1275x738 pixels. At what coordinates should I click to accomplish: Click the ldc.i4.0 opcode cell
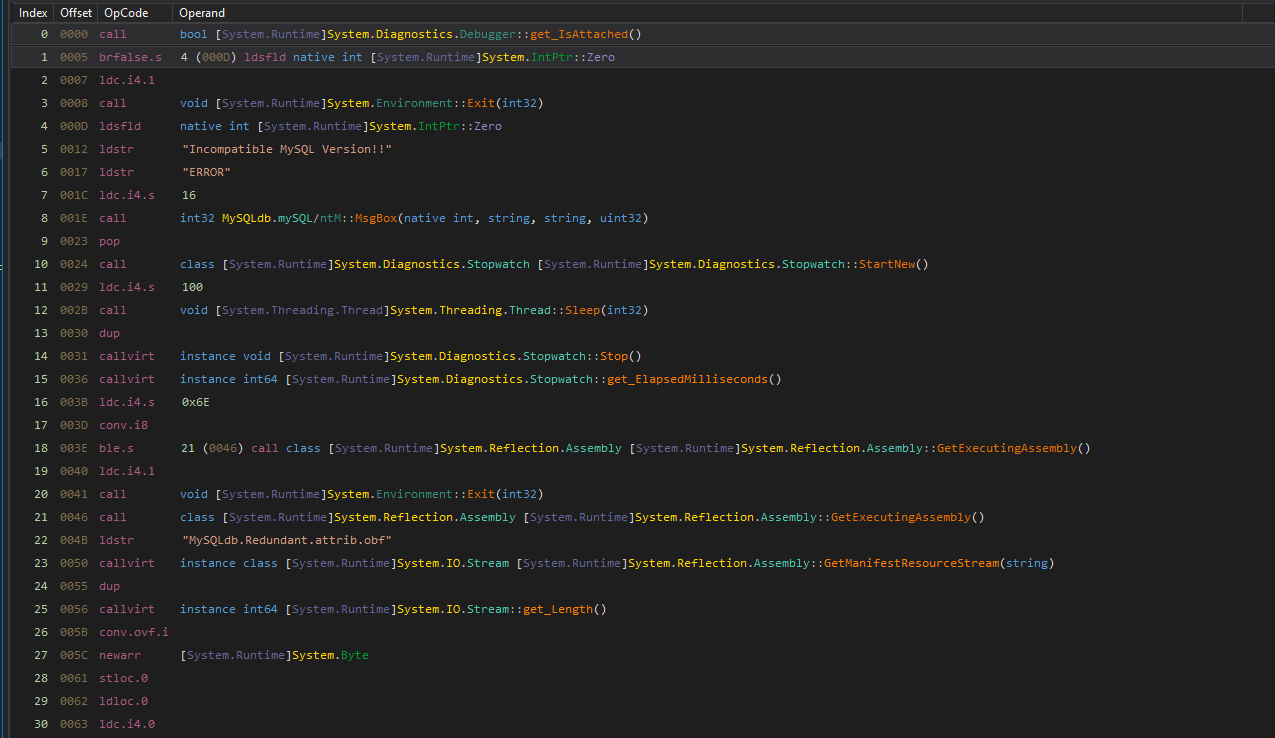(126, 724)
